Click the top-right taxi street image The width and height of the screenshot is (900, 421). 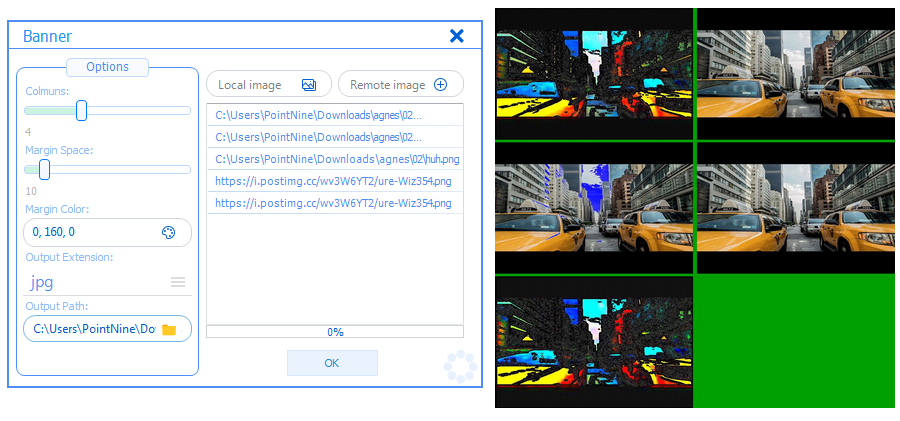(x=796, y=74)
